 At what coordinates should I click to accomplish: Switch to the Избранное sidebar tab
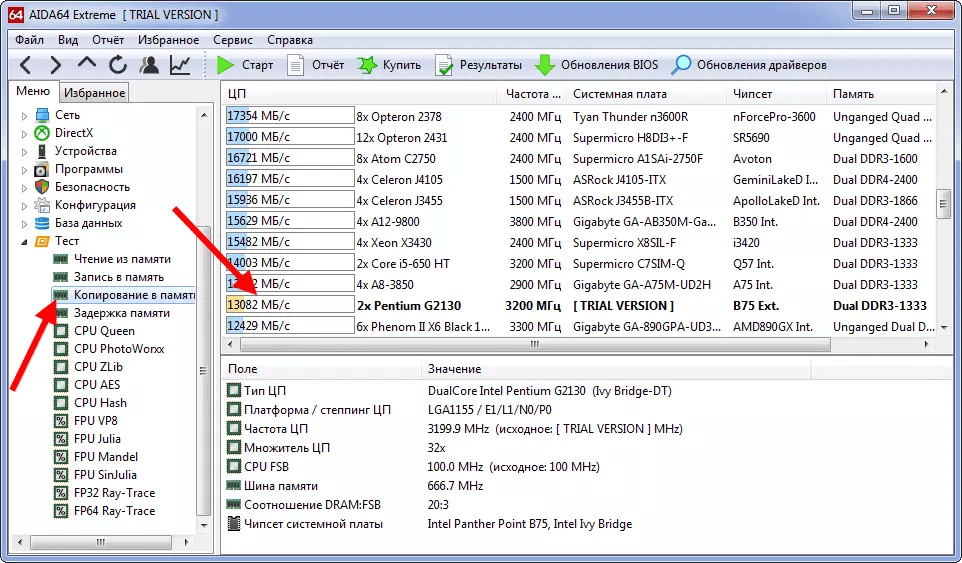[94, 93]
